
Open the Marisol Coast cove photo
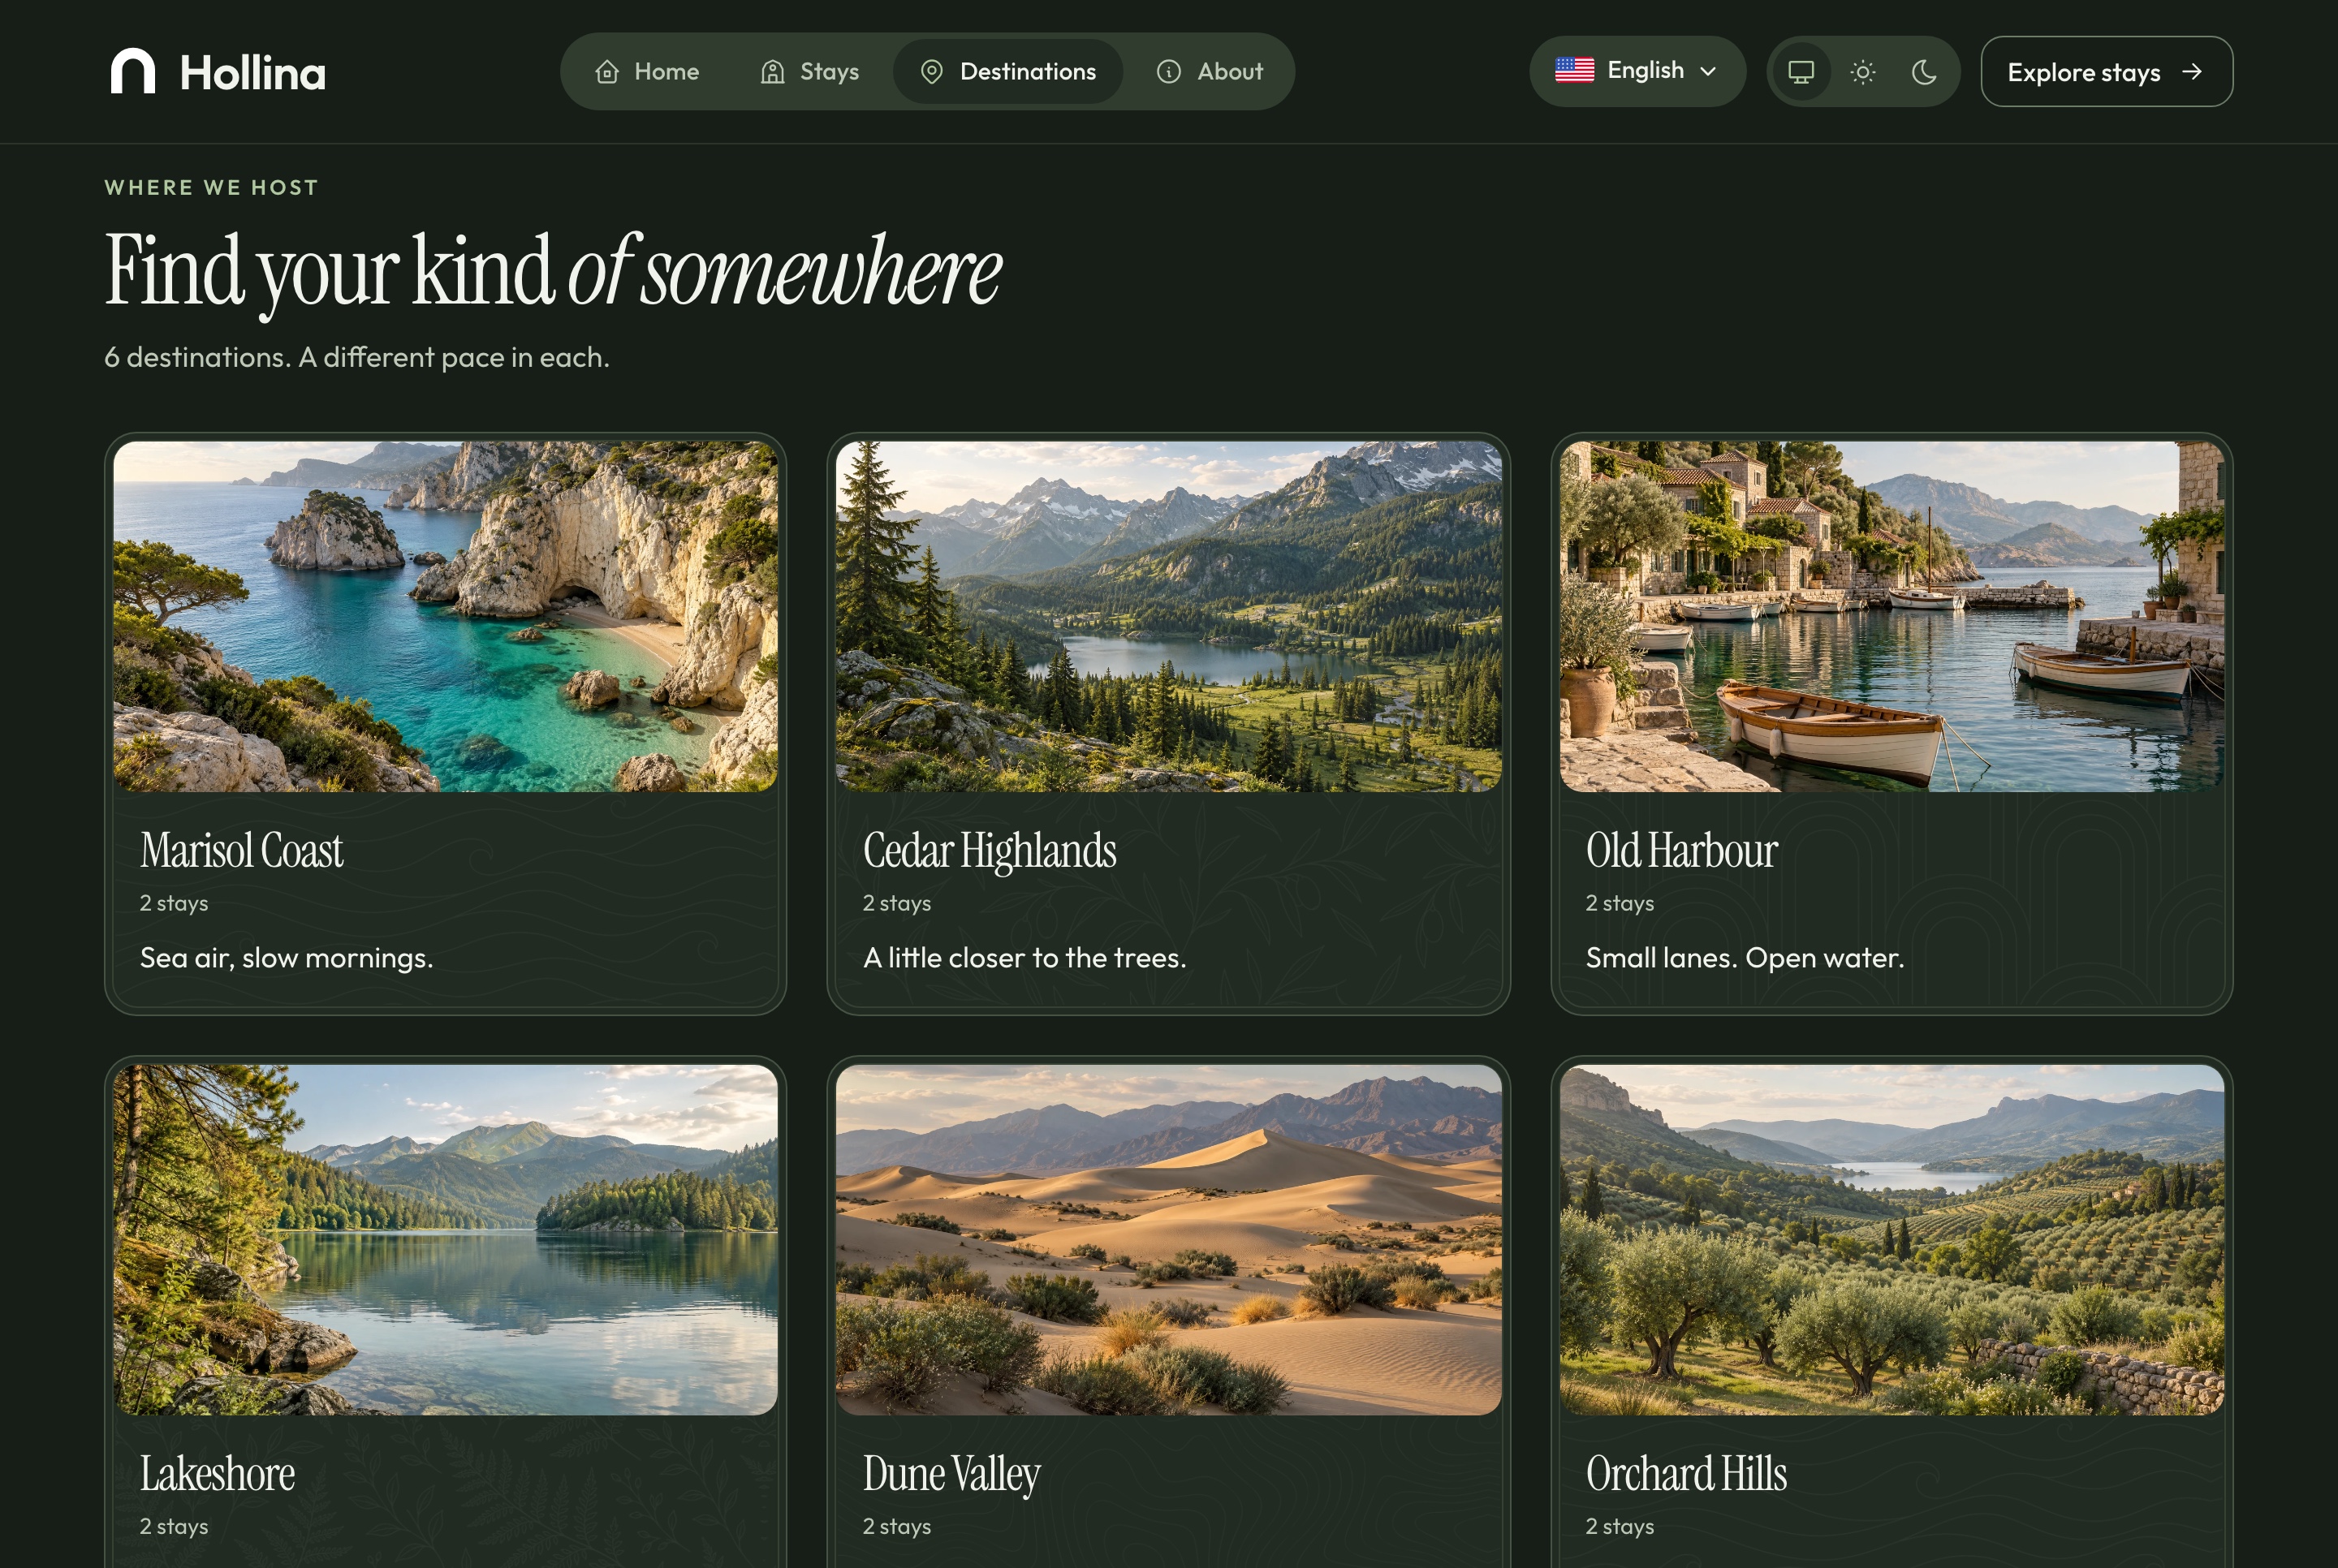click(x=446, y=616)
